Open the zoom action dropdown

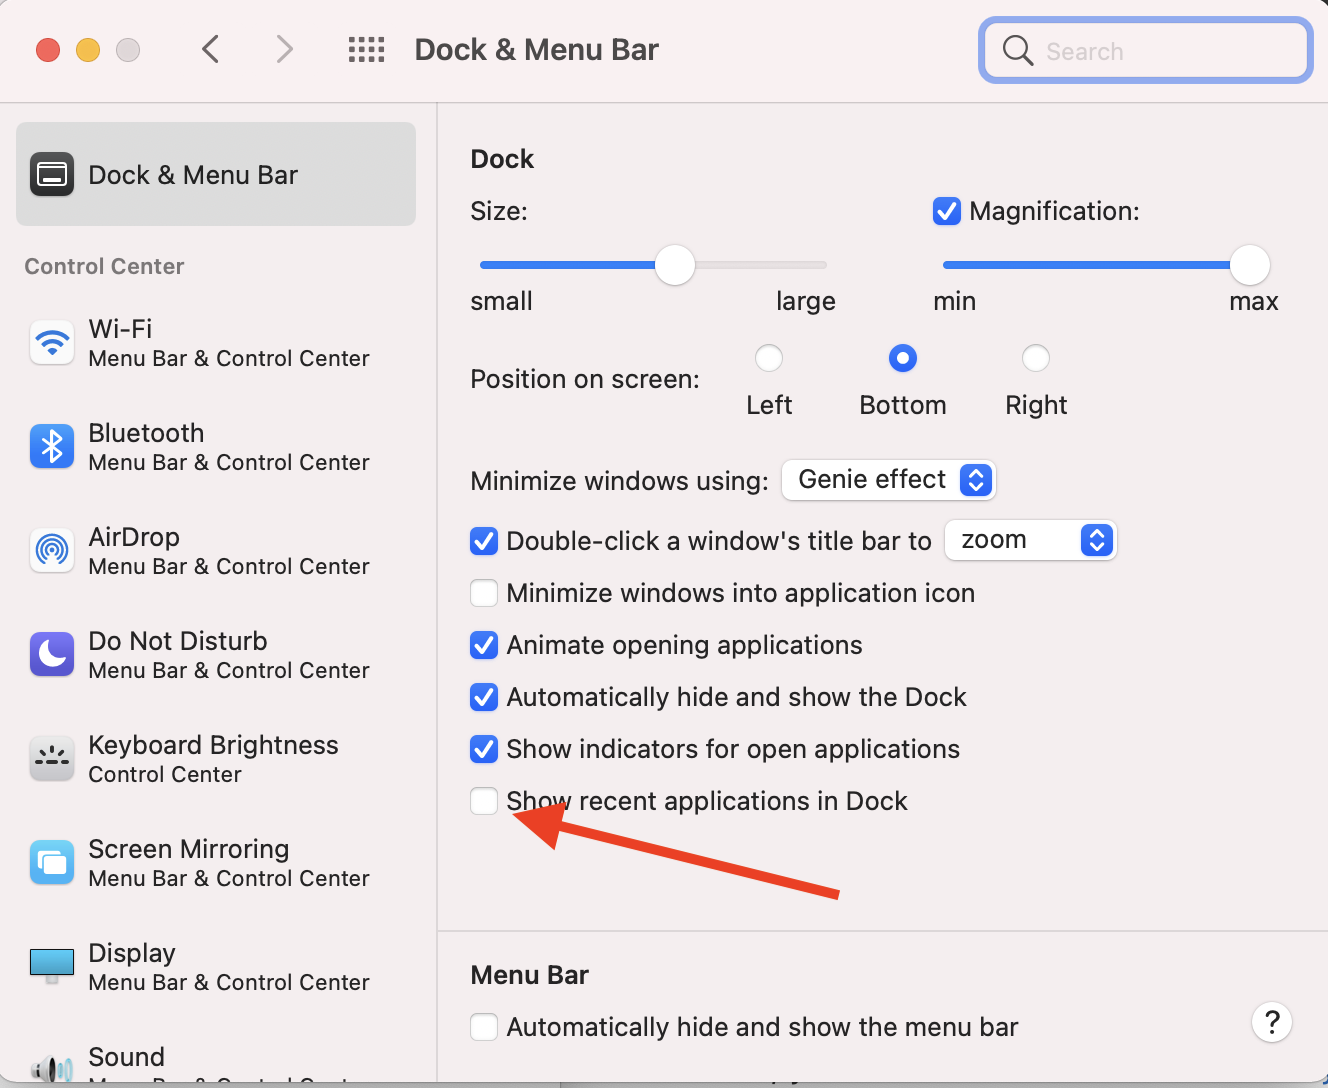[x=1030, y=540]
